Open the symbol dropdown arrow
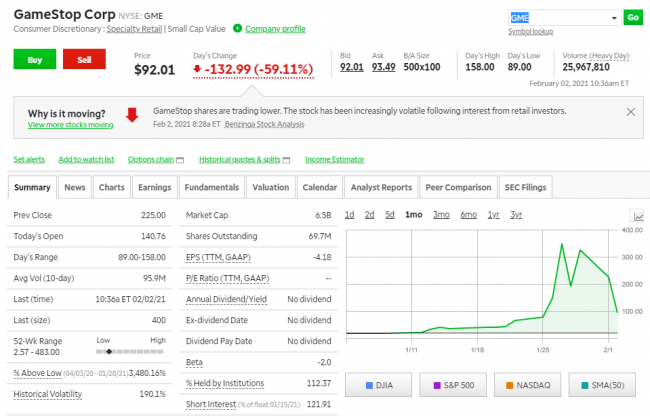Screen dimensions: 650x416 pos(613,18)
